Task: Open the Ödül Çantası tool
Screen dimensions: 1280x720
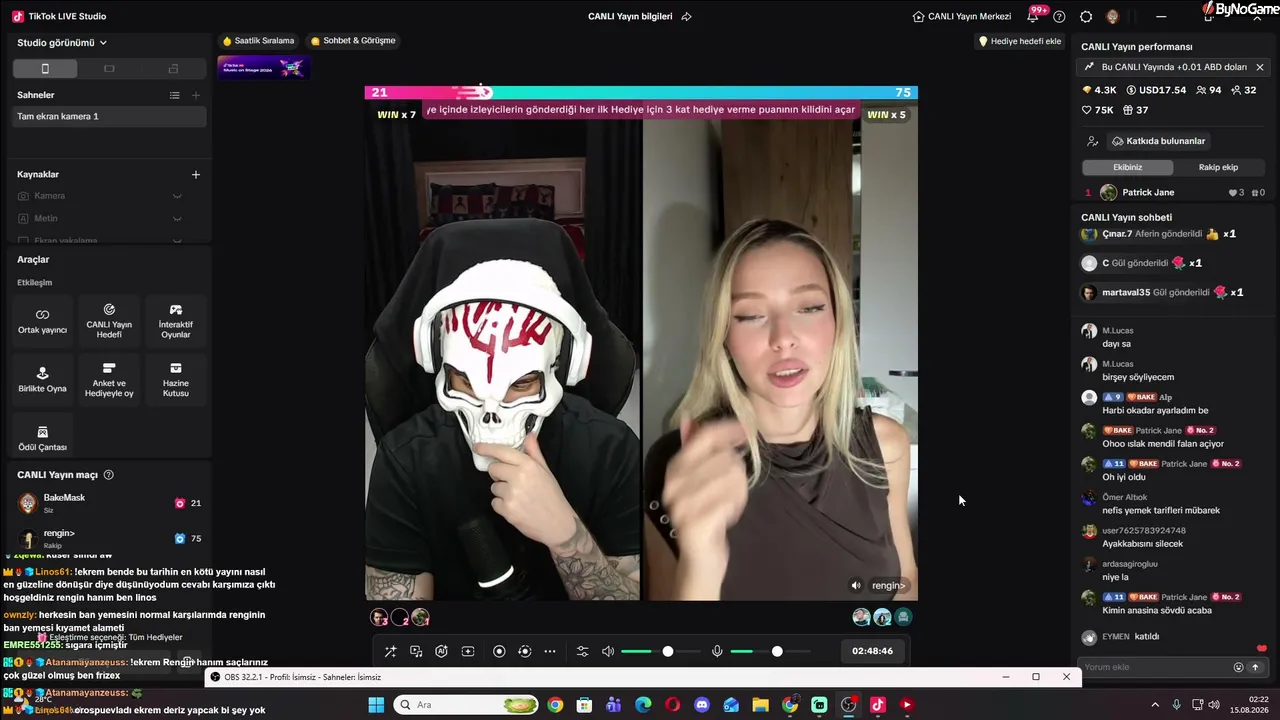Action: pos(42,438)
